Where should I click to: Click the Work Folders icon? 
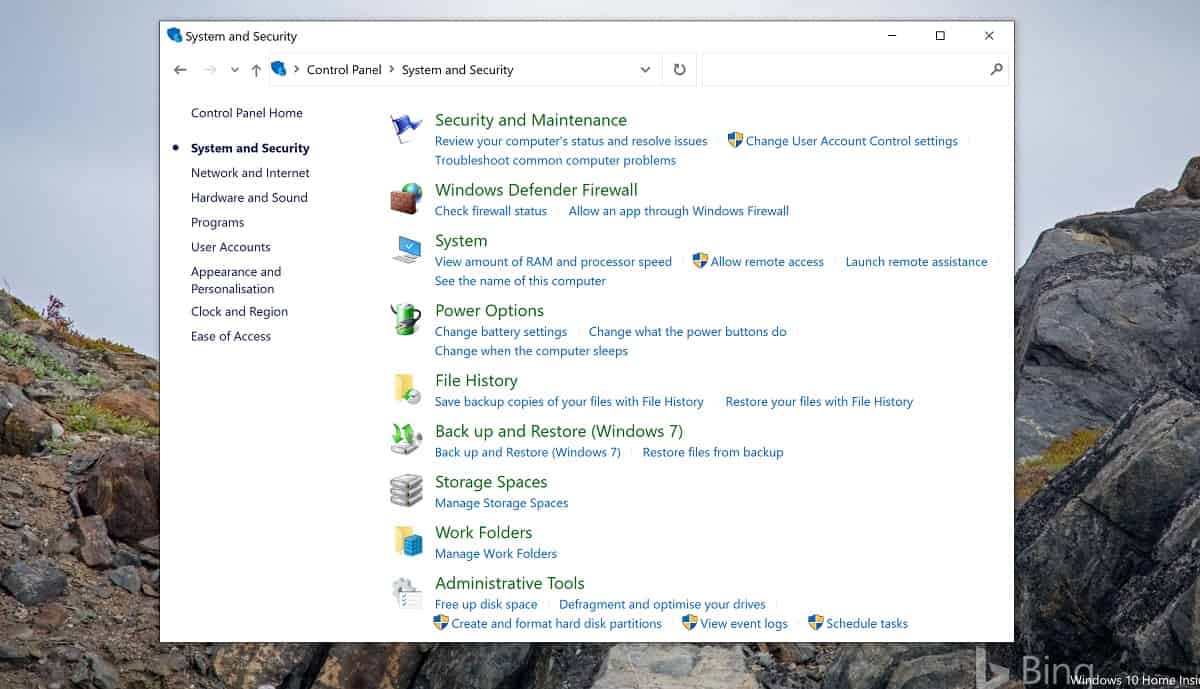[x=408, y=541]
